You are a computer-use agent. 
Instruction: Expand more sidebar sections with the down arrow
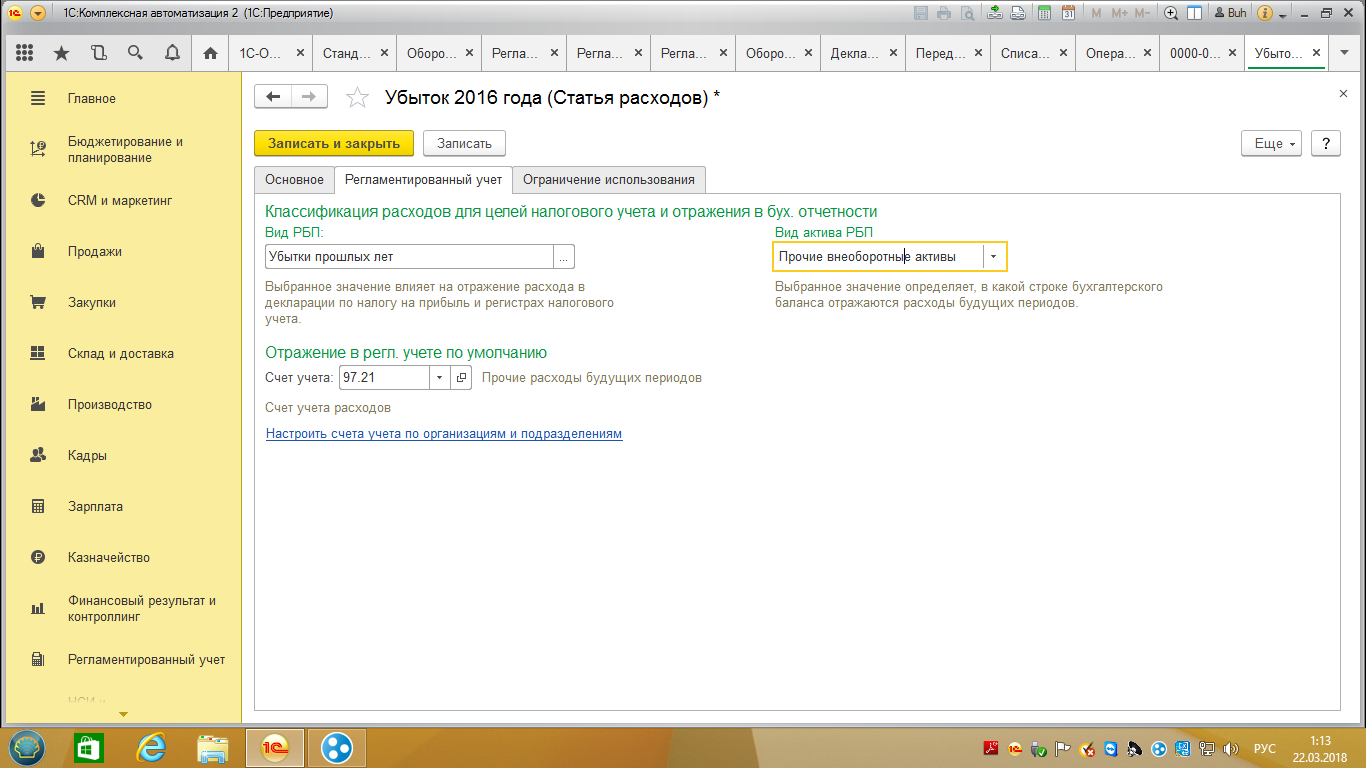click(124, 714)
